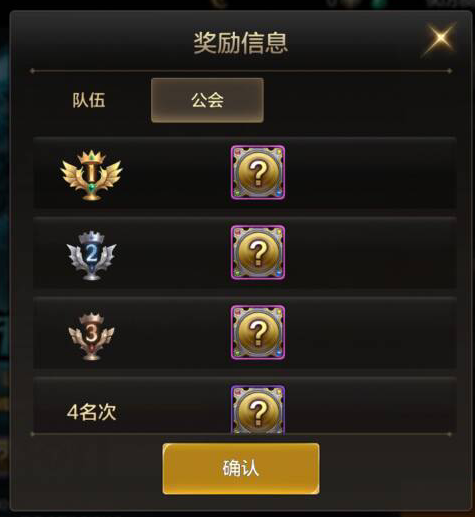
Task: Open the second-place mystery reward box
Action: [258, 253]
